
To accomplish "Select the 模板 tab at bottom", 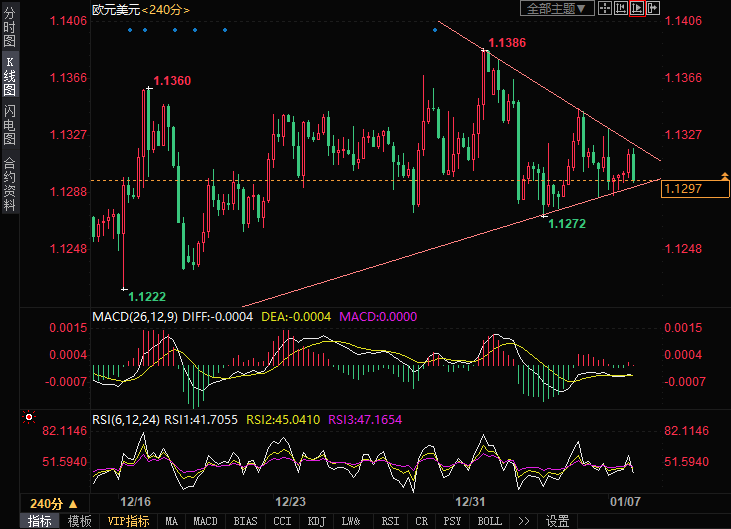I will click(x=79, y=521).
